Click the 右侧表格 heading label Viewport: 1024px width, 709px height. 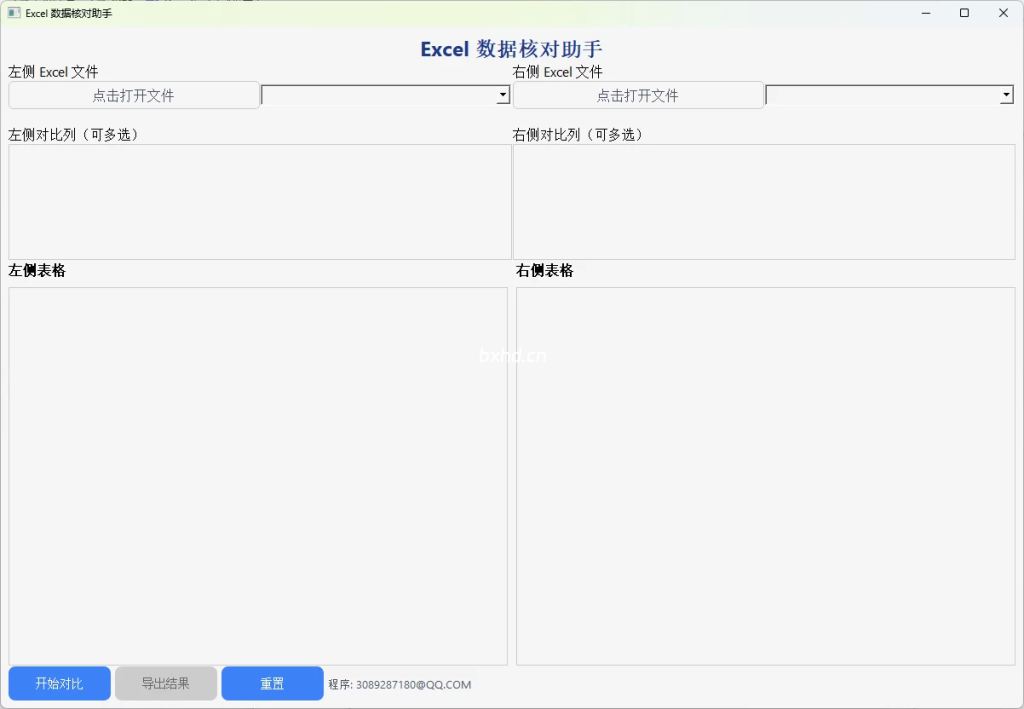pyautogui.click(x=545, y=270)
